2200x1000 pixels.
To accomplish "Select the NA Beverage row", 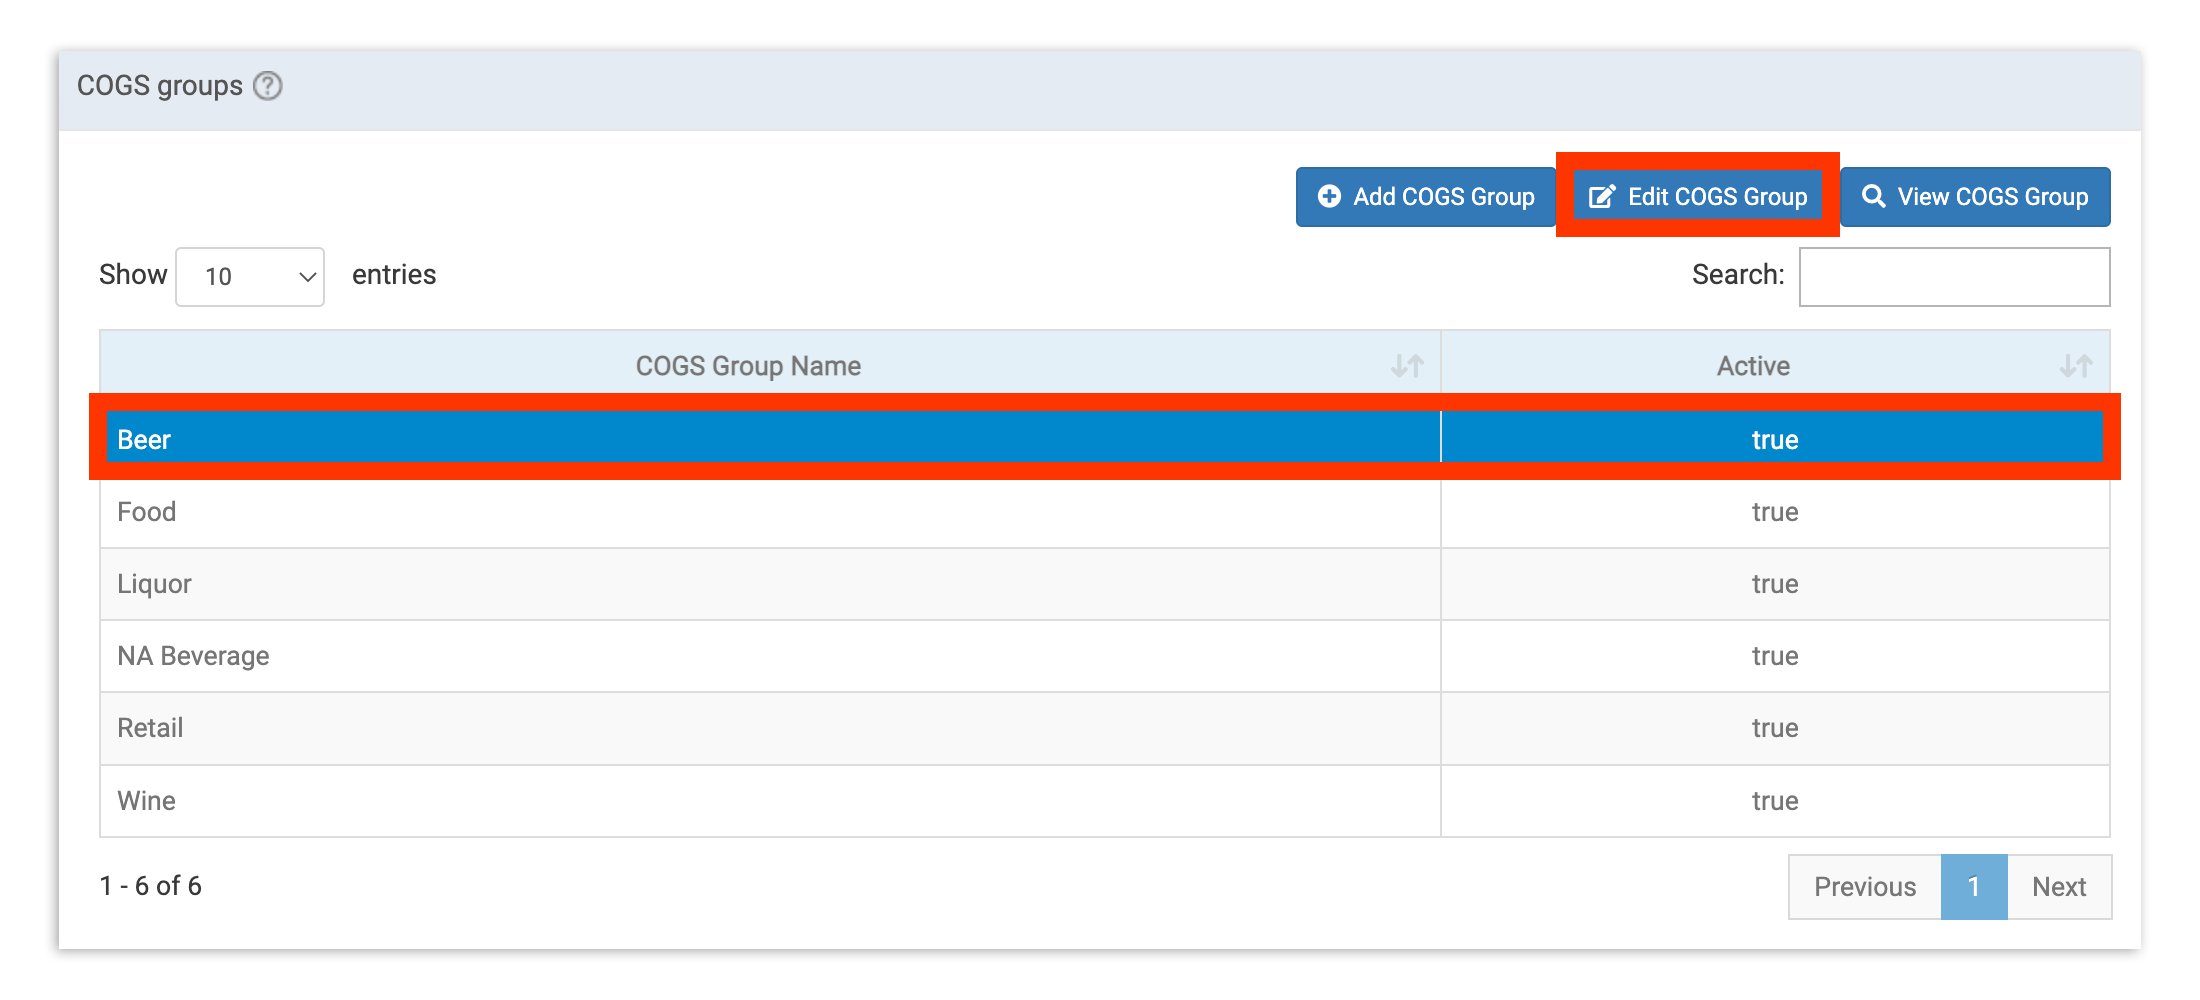I will click(x=193, y=656).
